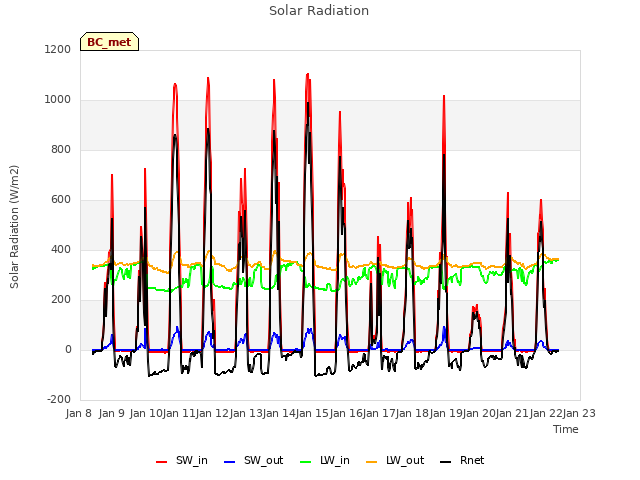The height and width of the screenshot is (480, 640).
Task: Click the Jan 13 x-axis tick label
Action: [246, 413]
